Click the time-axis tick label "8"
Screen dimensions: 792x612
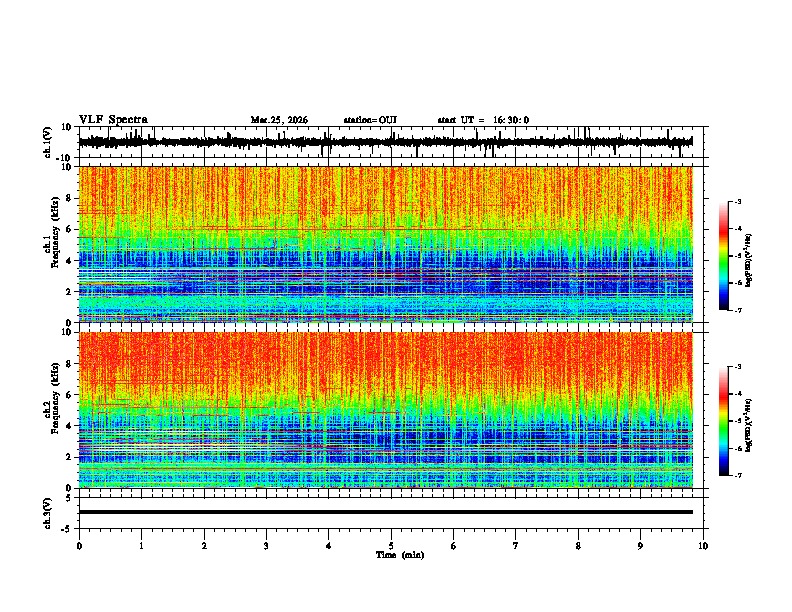coord(578,546)
